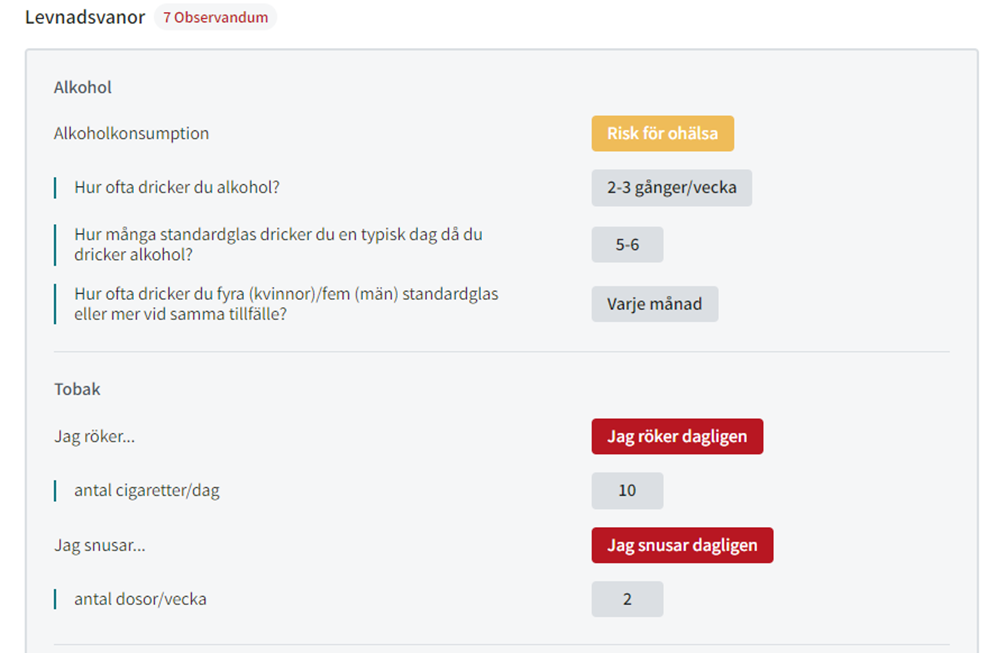Click the antal dosor/vecka label
Screen dimensions: 997x653
141,600
